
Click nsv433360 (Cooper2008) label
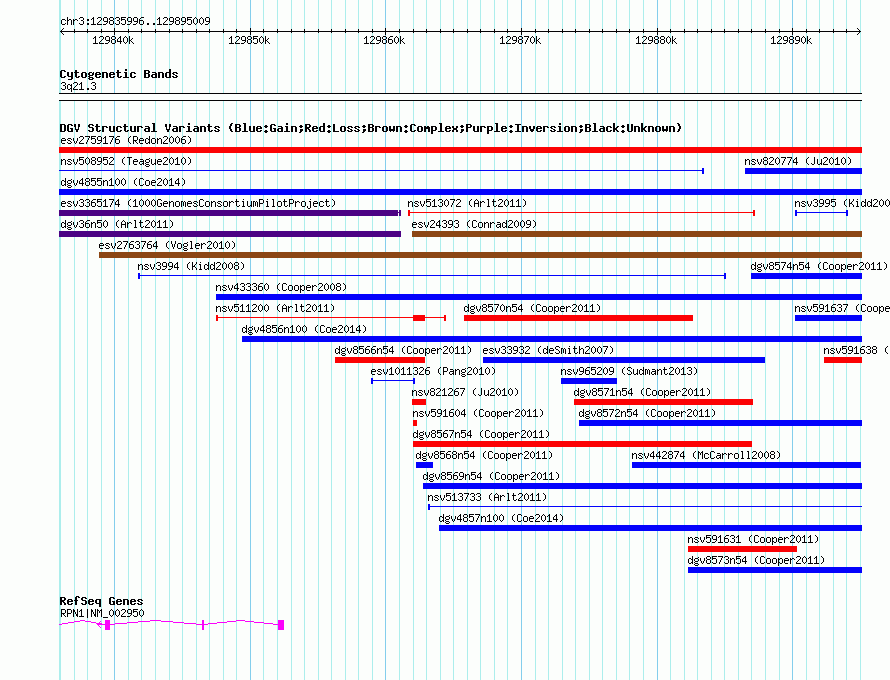coord(281,287)
